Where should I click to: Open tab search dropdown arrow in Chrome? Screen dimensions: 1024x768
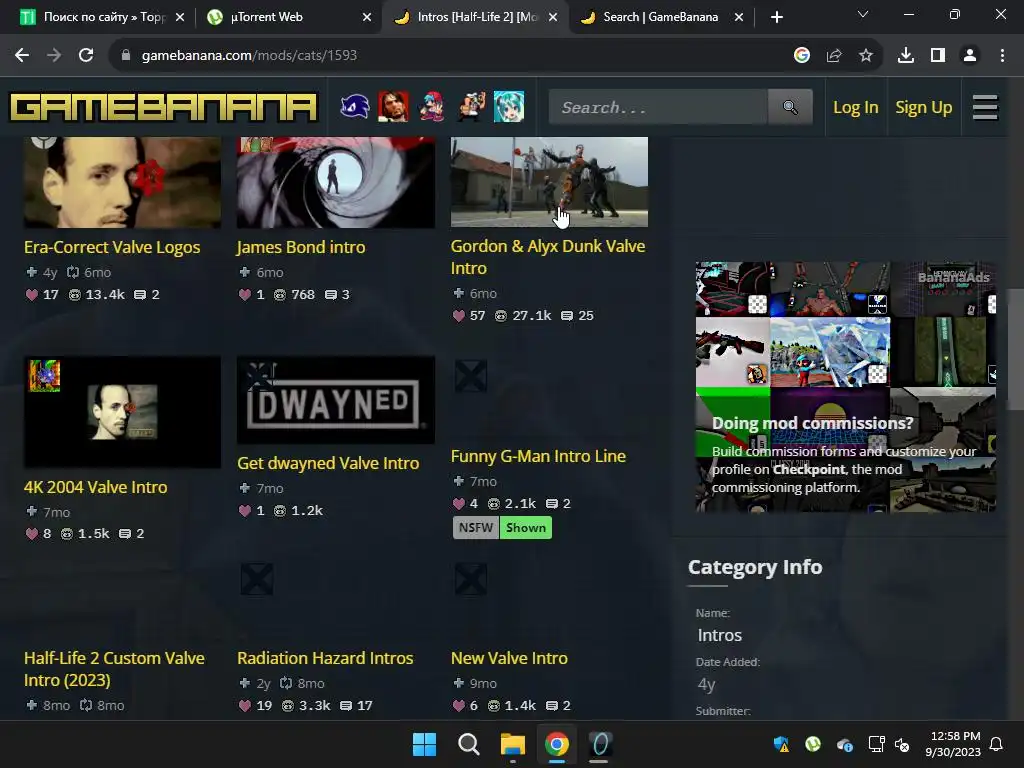[x=863, y=14]
